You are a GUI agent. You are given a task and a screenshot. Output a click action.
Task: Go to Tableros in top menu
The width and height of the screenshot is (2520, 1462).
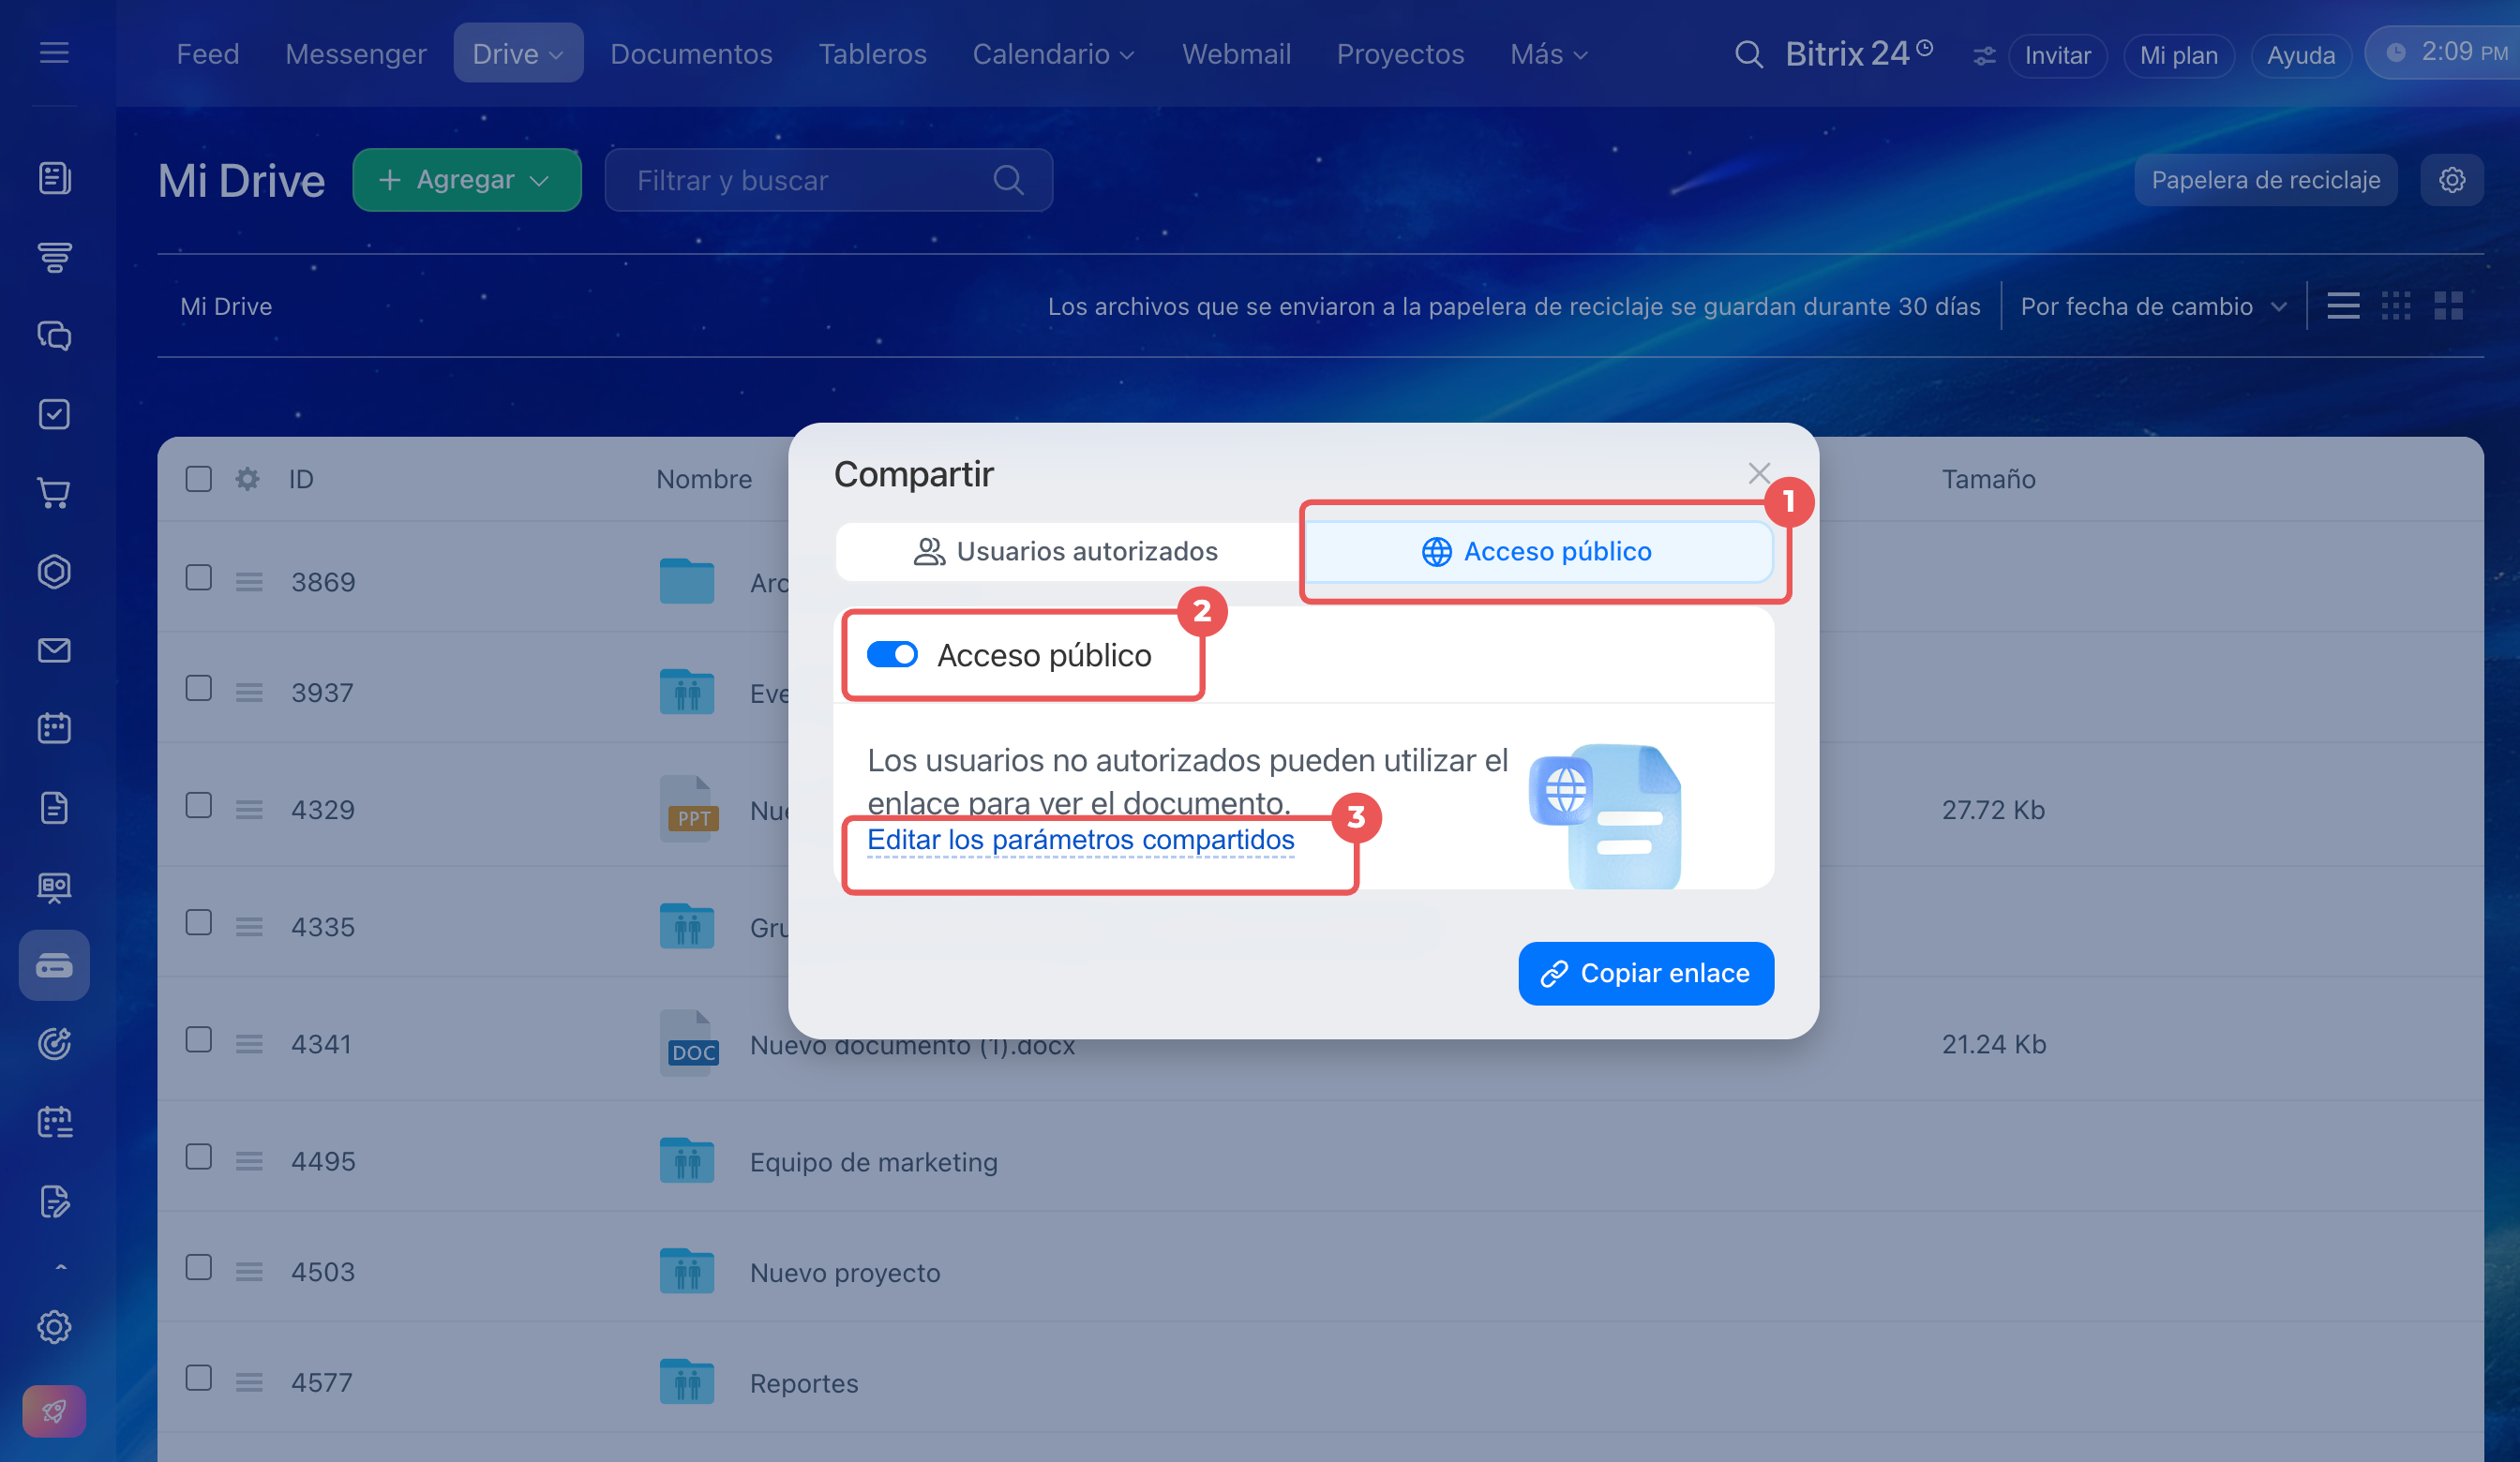pos(872,54)
